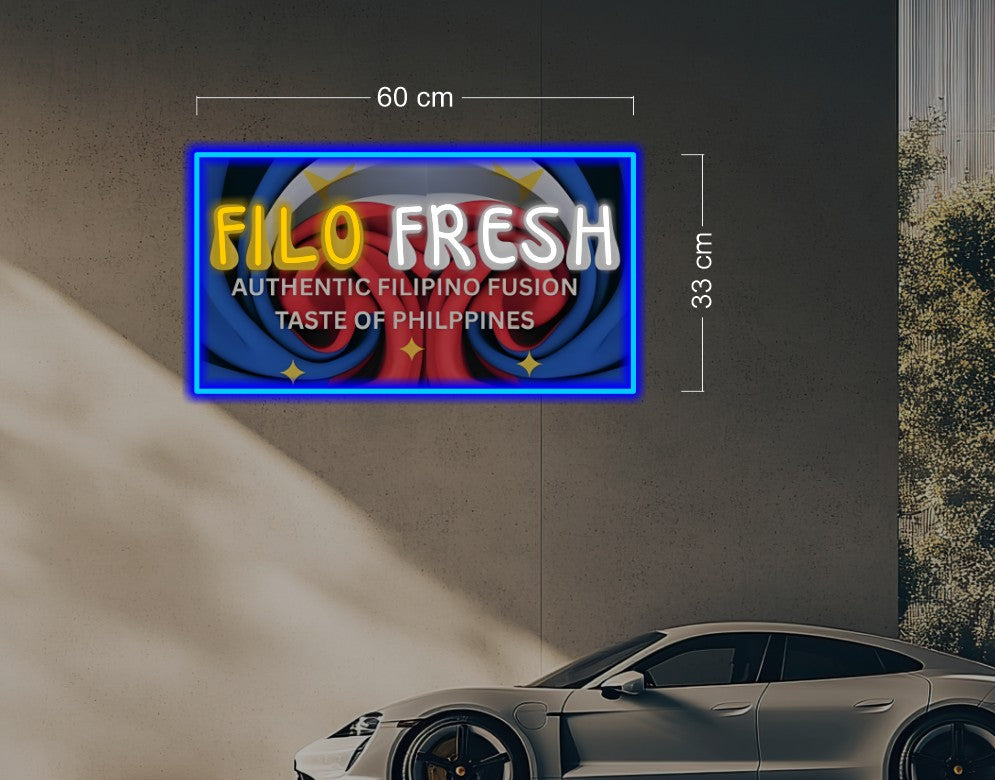Click the 33 cm height label
995x780 pixels.
click(702, 271)
